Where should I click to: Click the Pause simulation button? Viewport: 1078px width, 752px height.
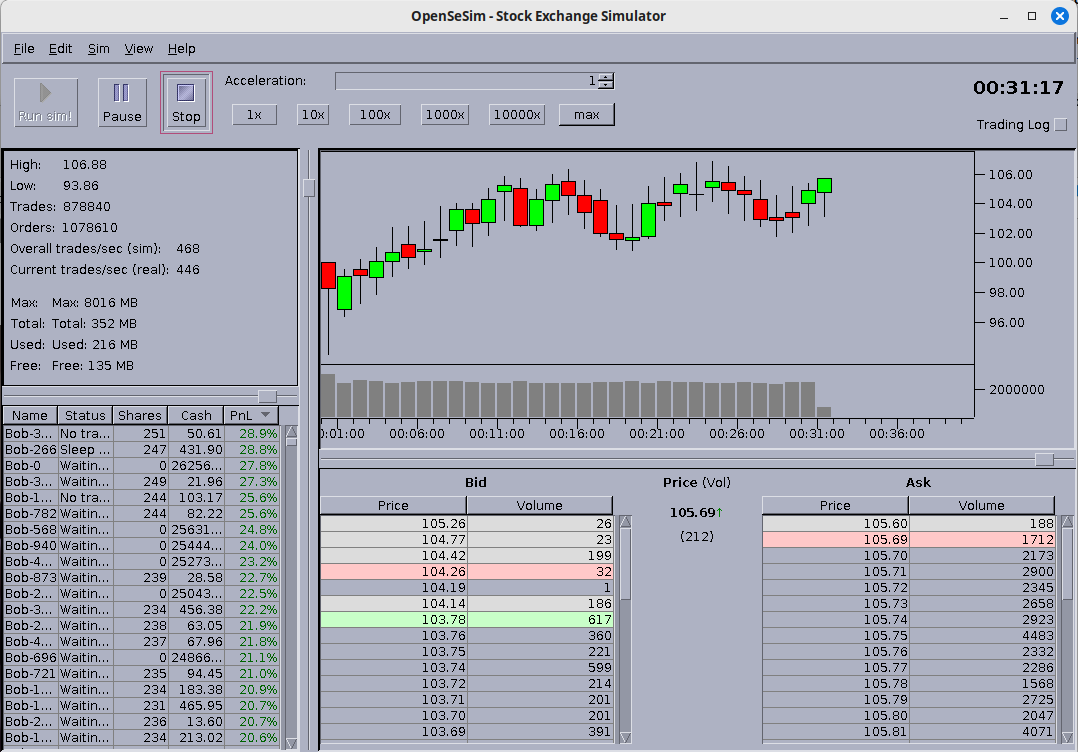[122, 102]
